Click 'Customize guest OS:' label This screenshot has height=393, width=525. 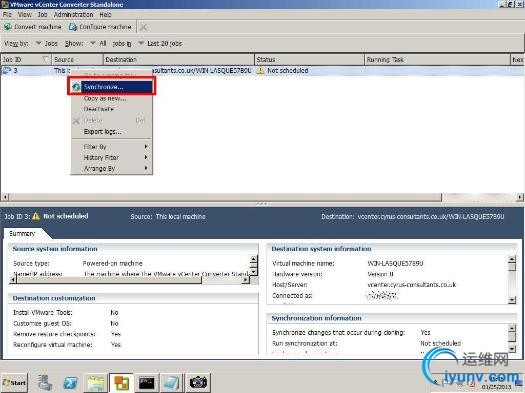pos(42,323)
